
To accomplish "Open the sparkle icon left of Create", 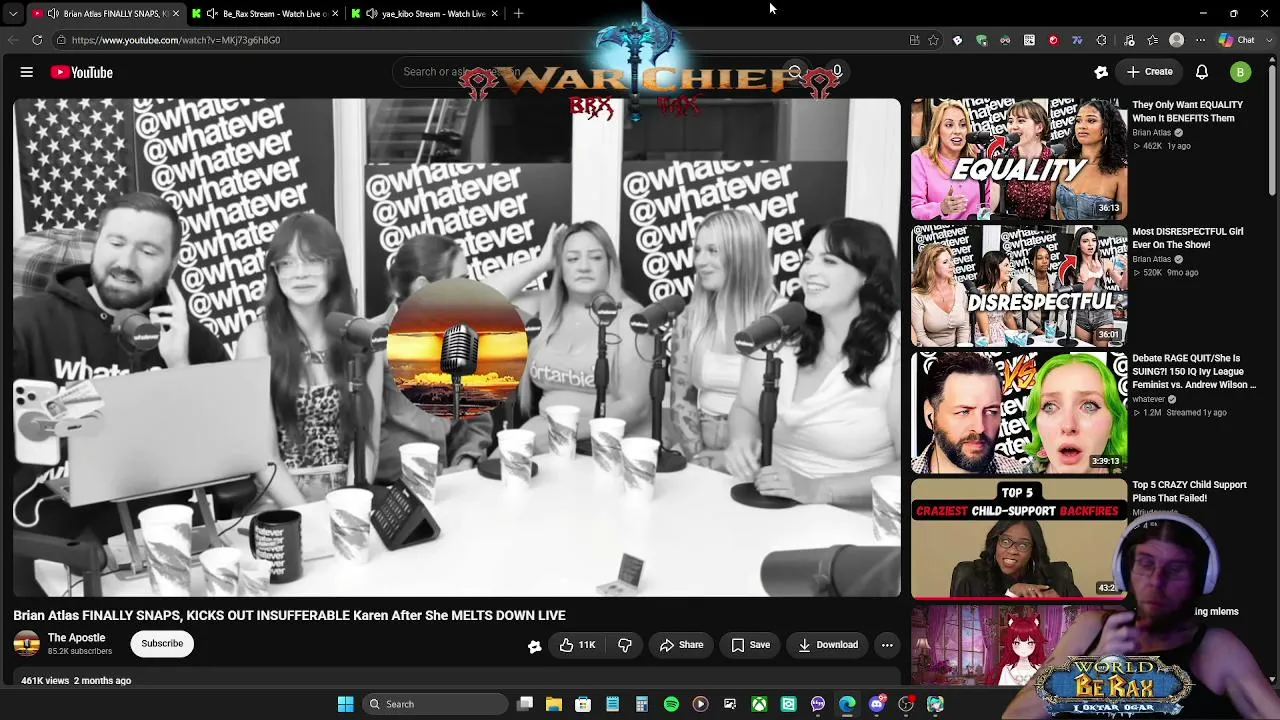I will 1101,72.
